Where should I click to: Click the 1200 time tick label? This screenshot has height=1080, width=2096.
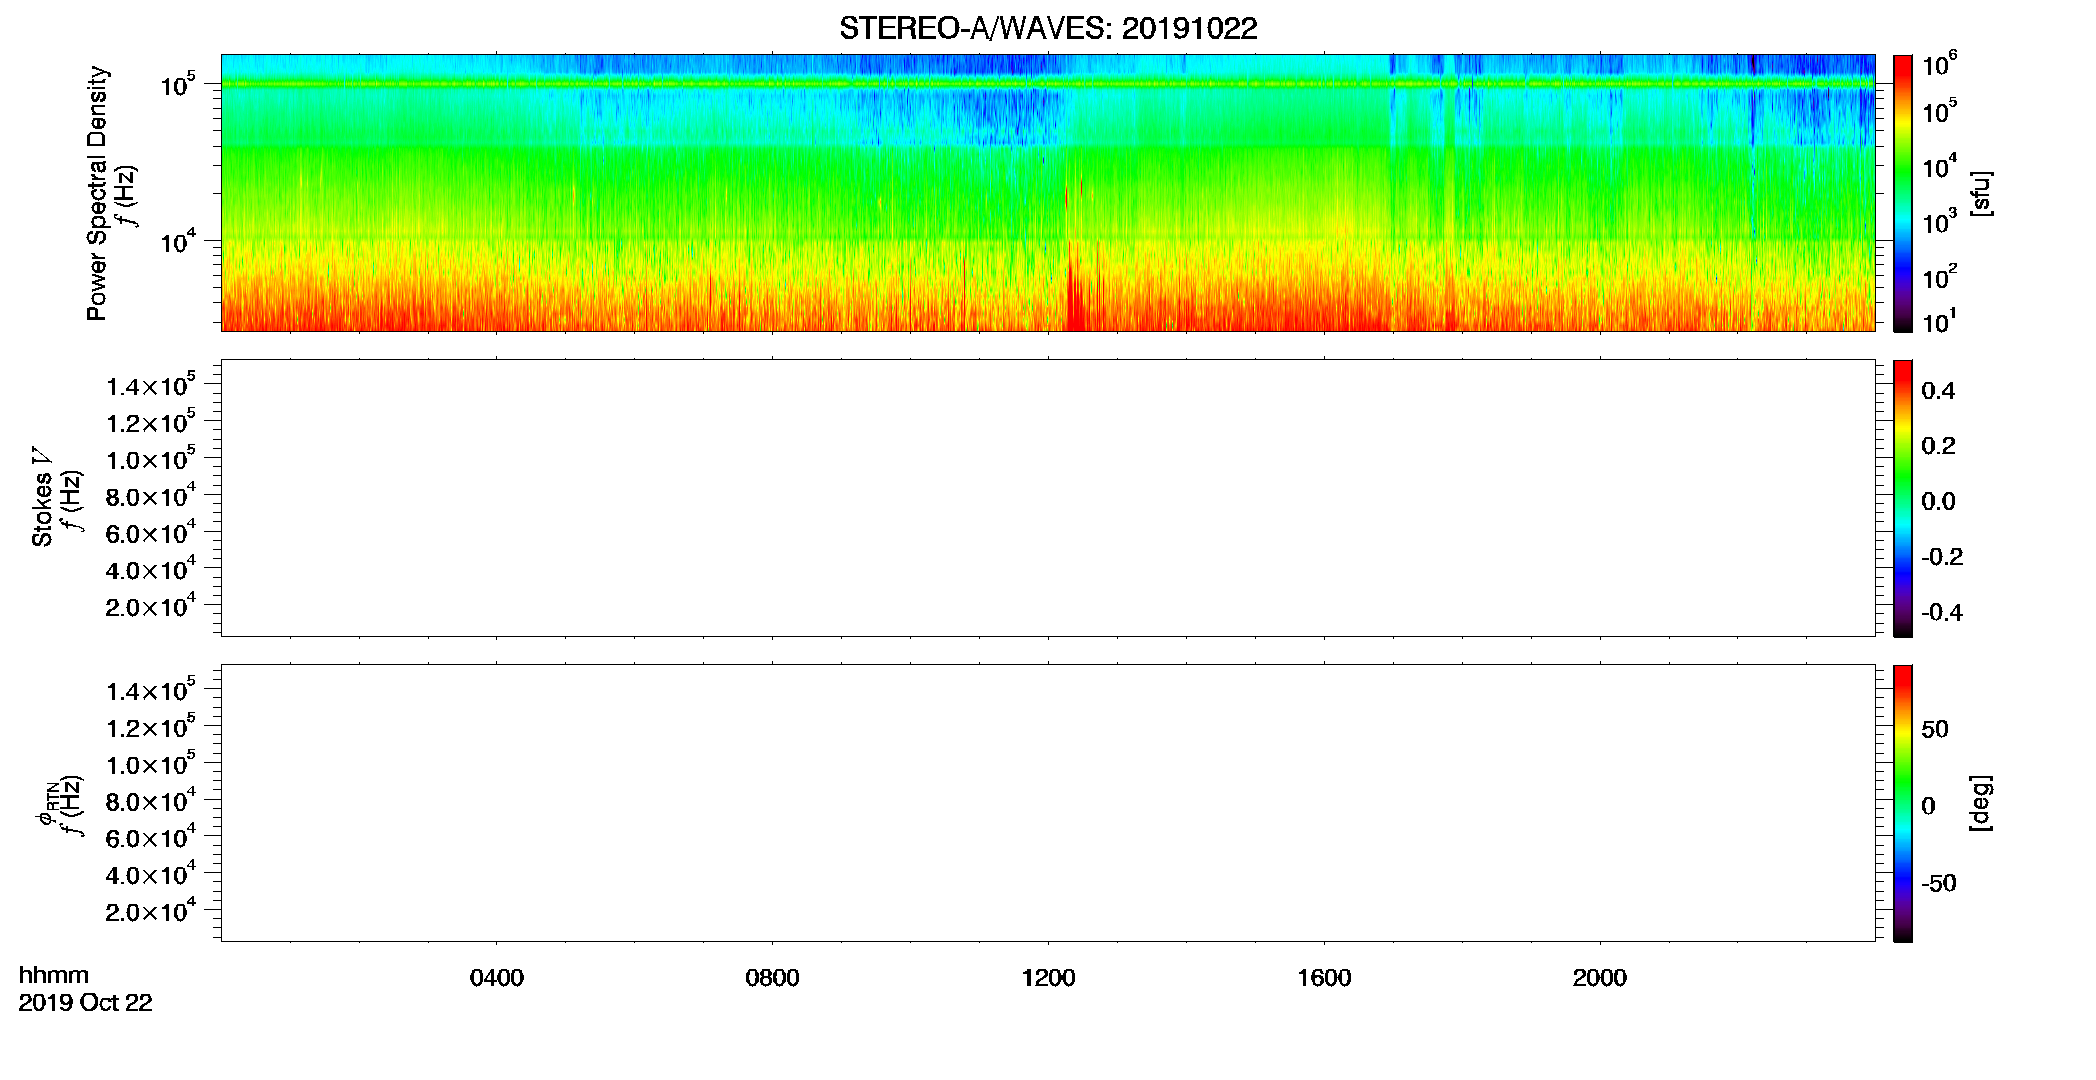click(x=1048, y=978)
